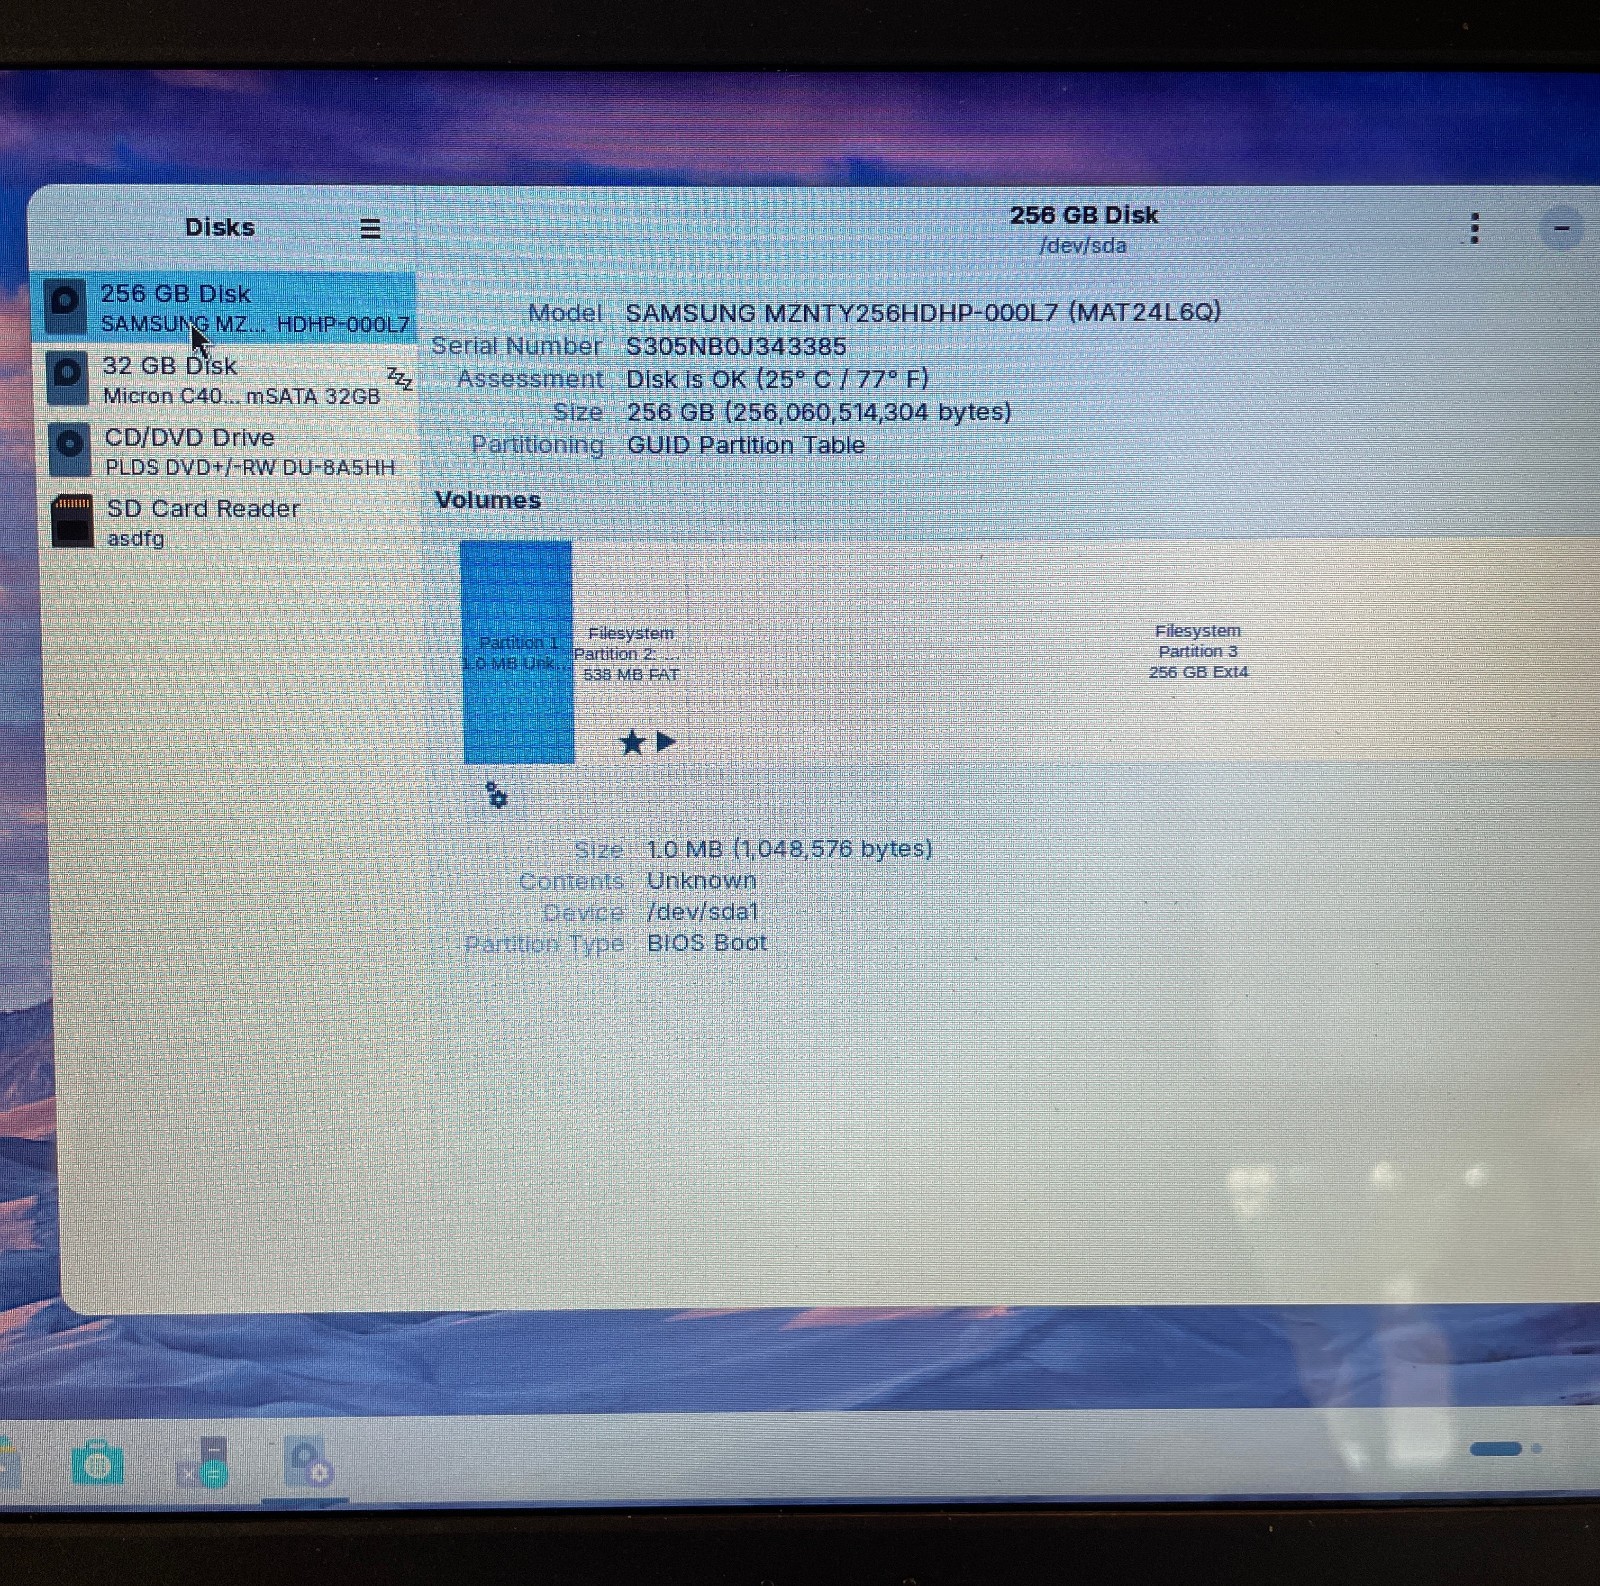Viewport: 1600px width, 1586px height.
Task: Click the assessment 'Disk is OK' text
Action: pos(777,379)
